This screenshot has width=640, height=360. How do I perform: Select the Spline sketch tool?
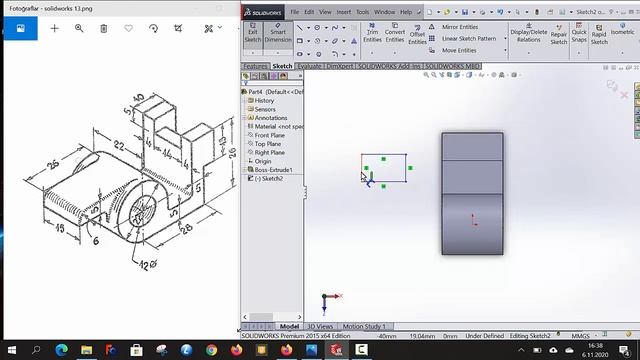(x=335, y=28)
